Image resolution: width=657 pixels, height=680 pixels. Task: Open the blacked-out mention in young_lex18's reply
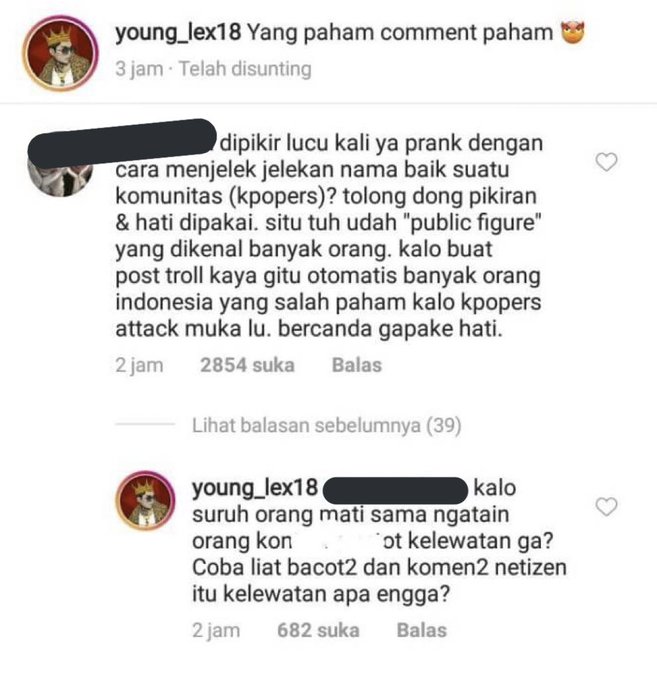click(395, 490)
